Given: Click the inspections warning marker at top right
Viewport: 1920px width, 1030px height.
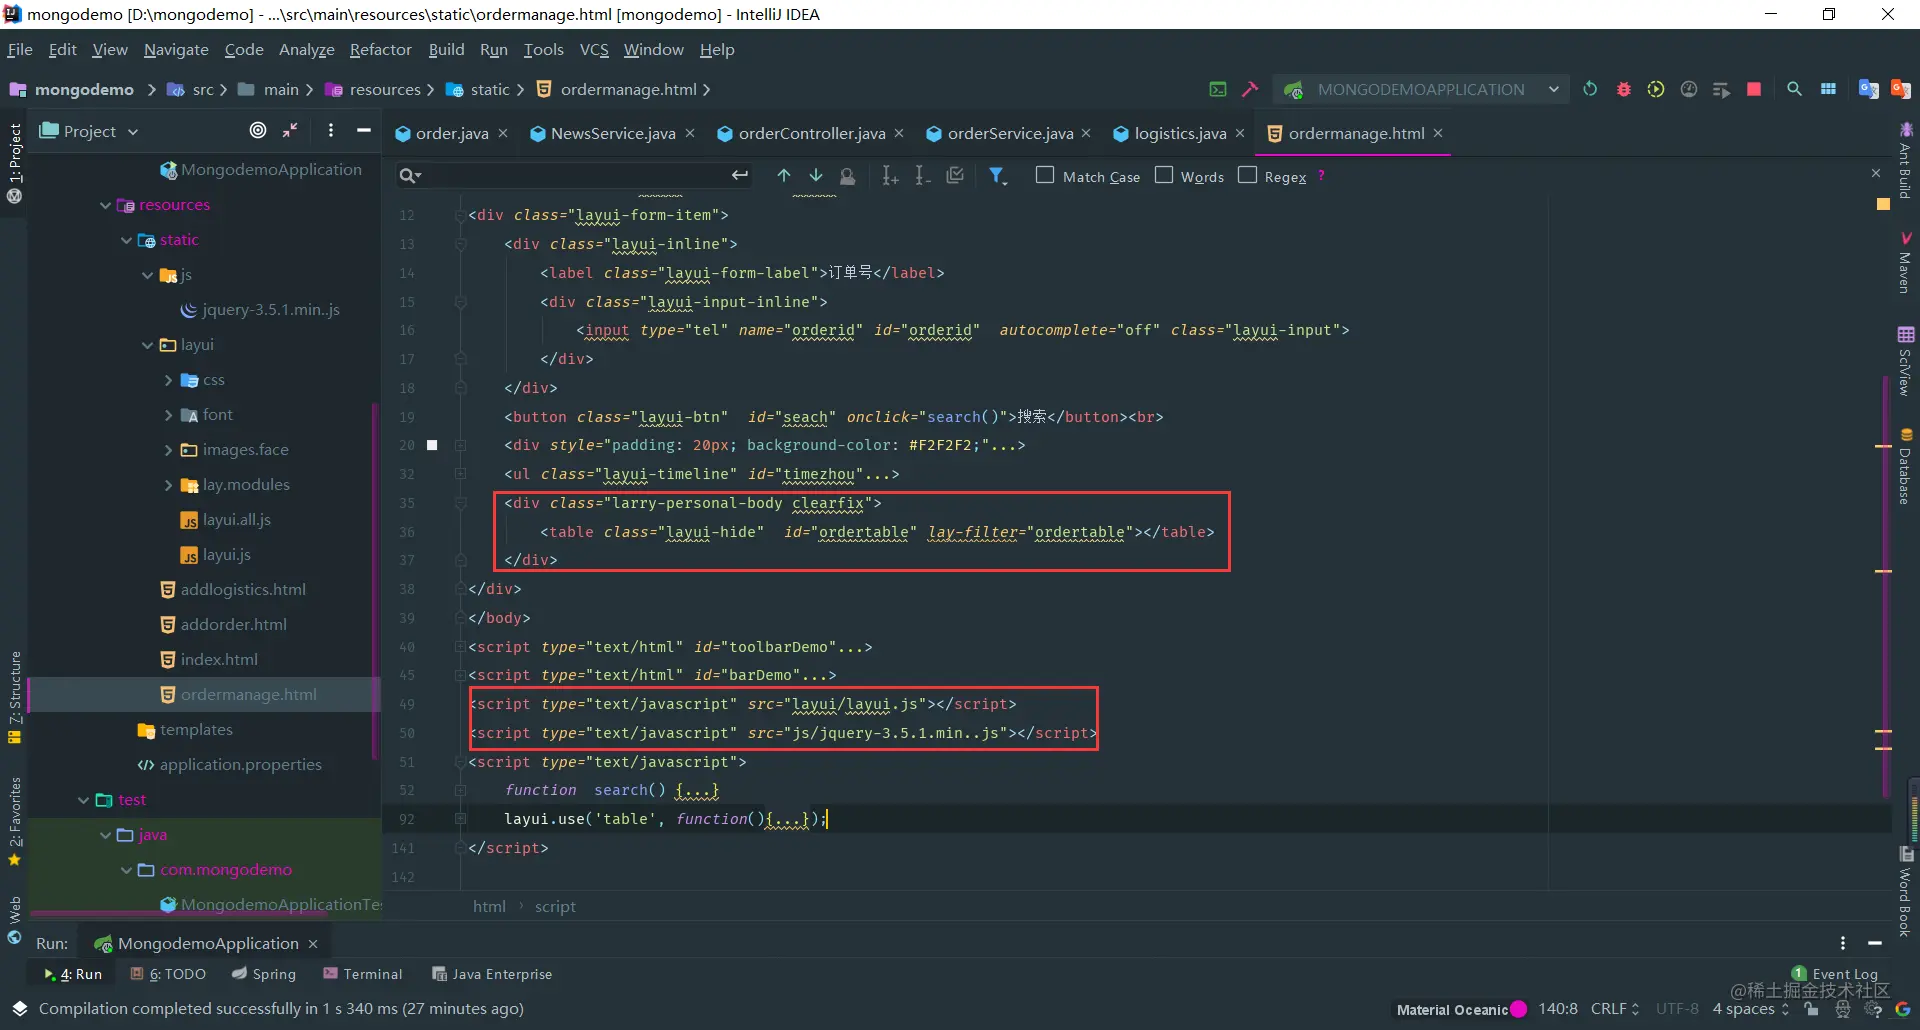Looking at the screenshot, I should coord(1883,204).
